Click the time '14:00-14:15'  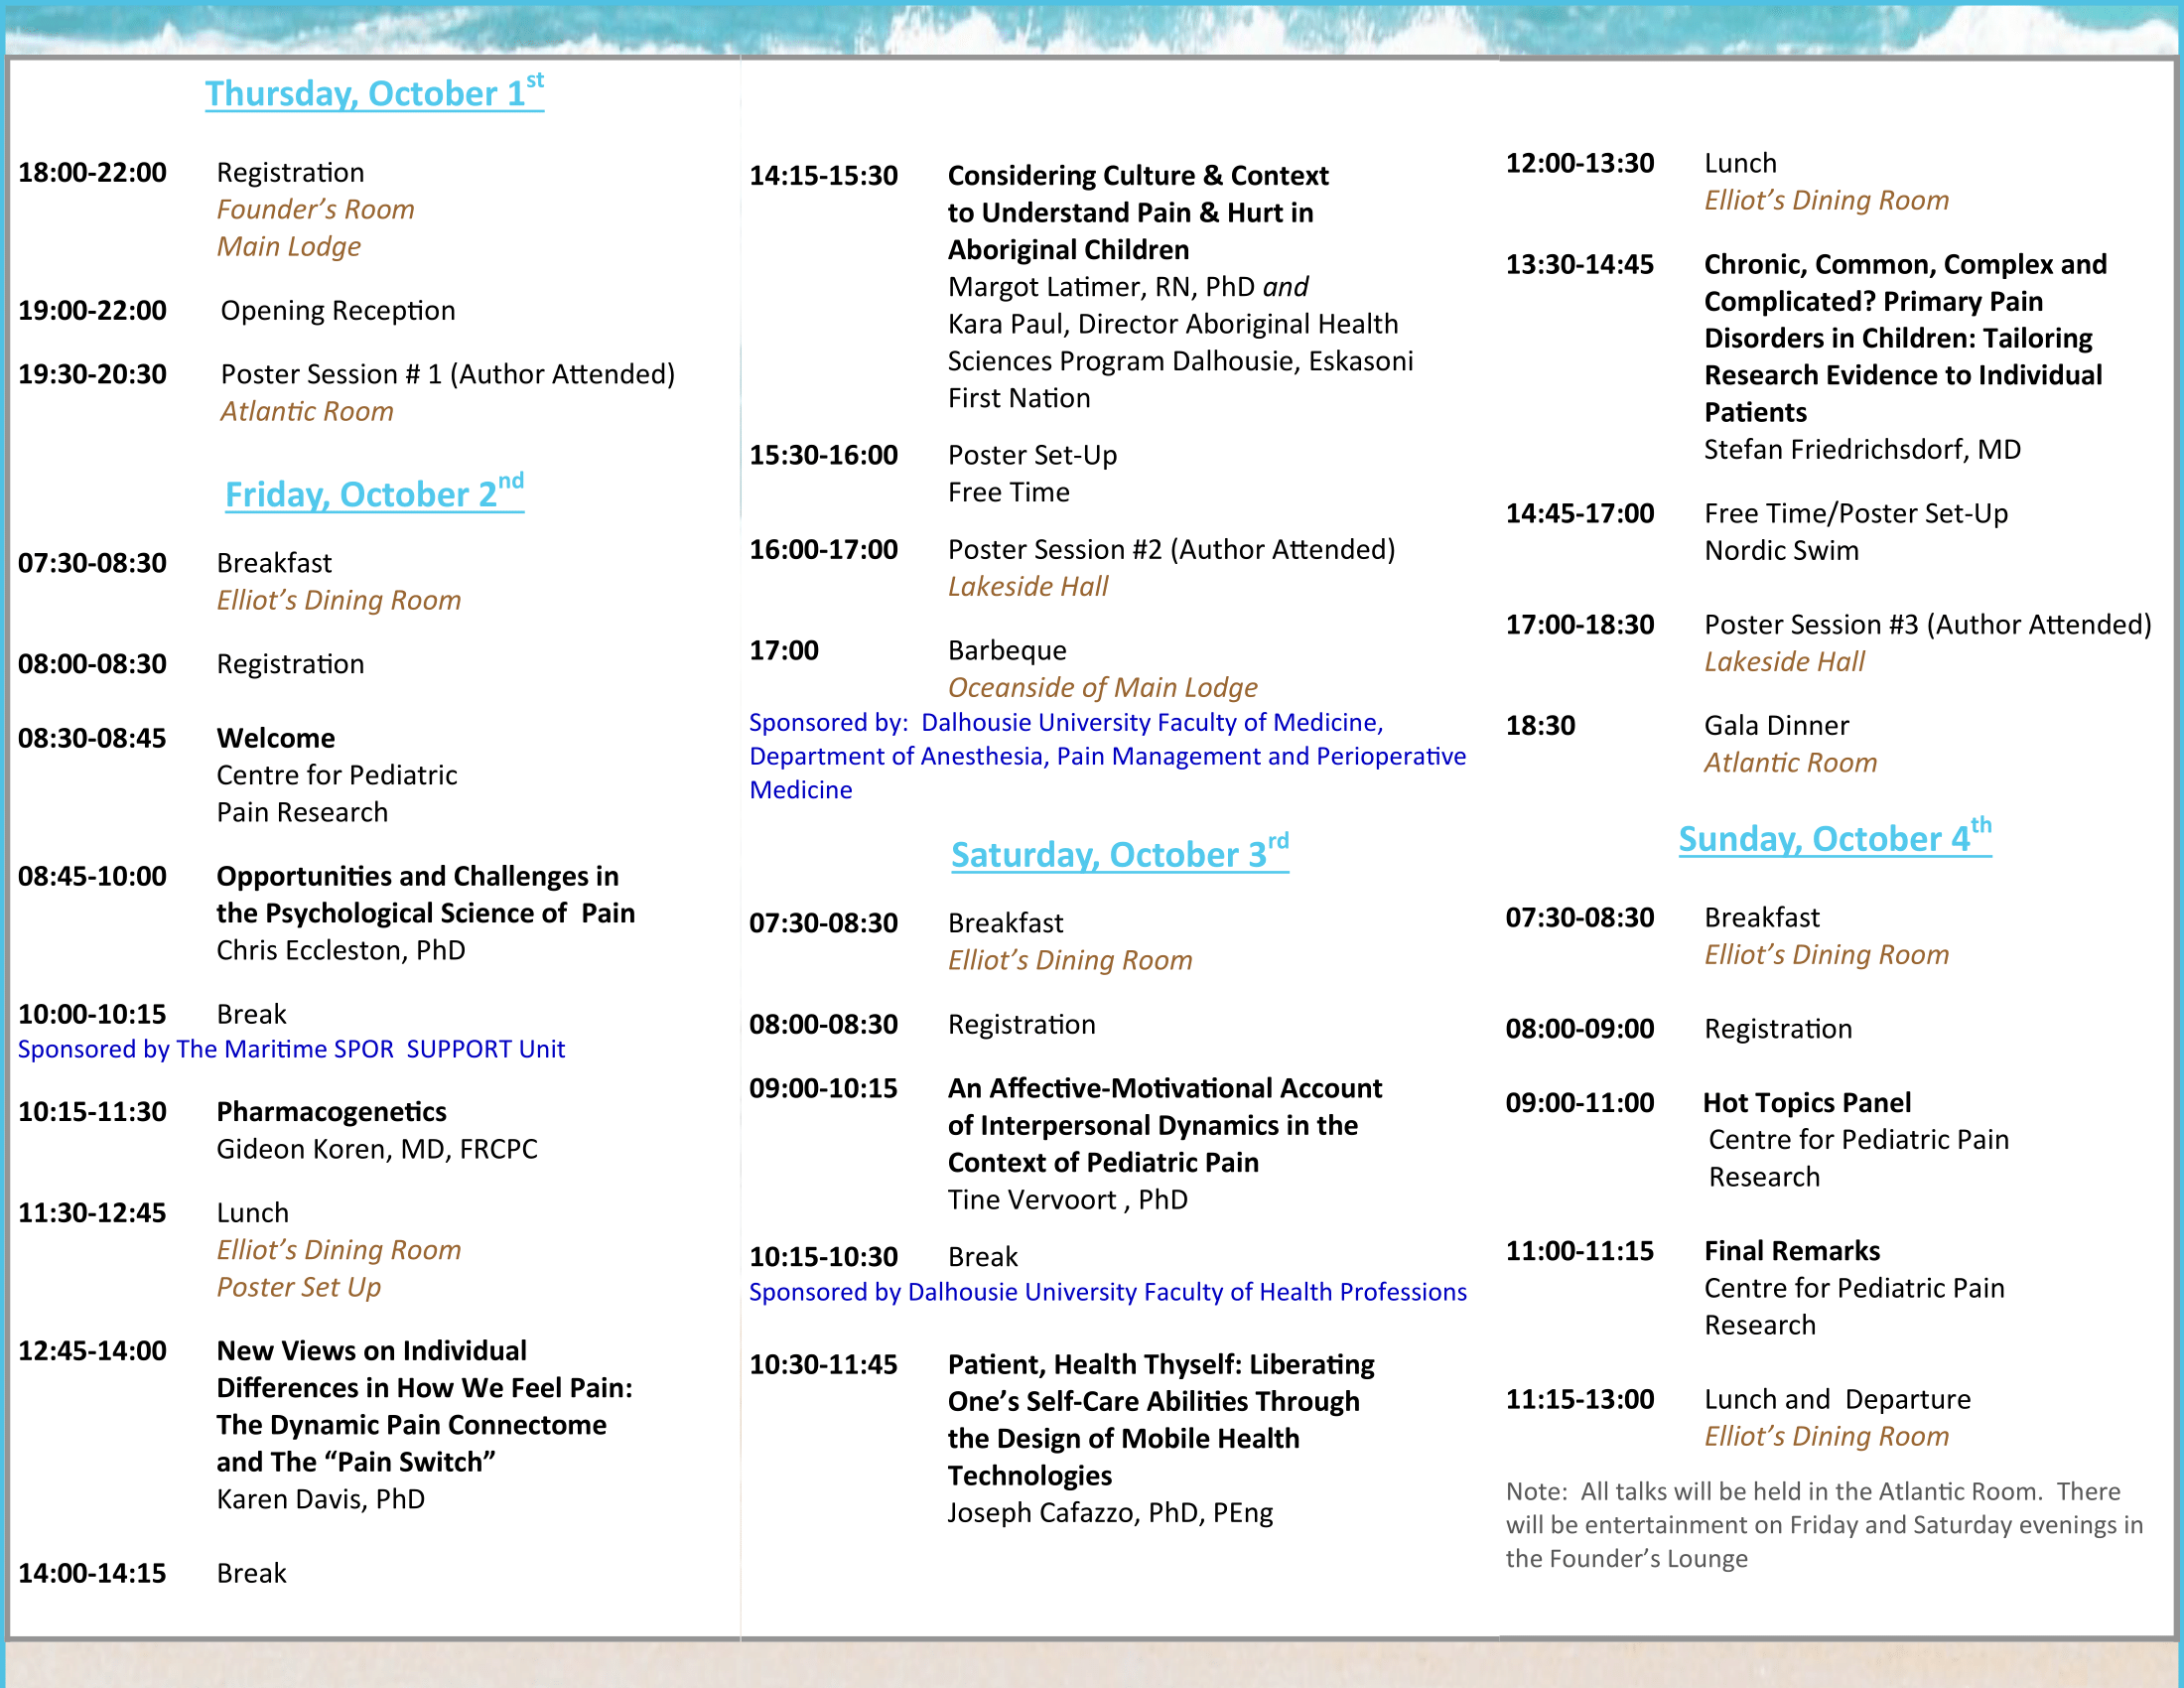pos(92,1573)
